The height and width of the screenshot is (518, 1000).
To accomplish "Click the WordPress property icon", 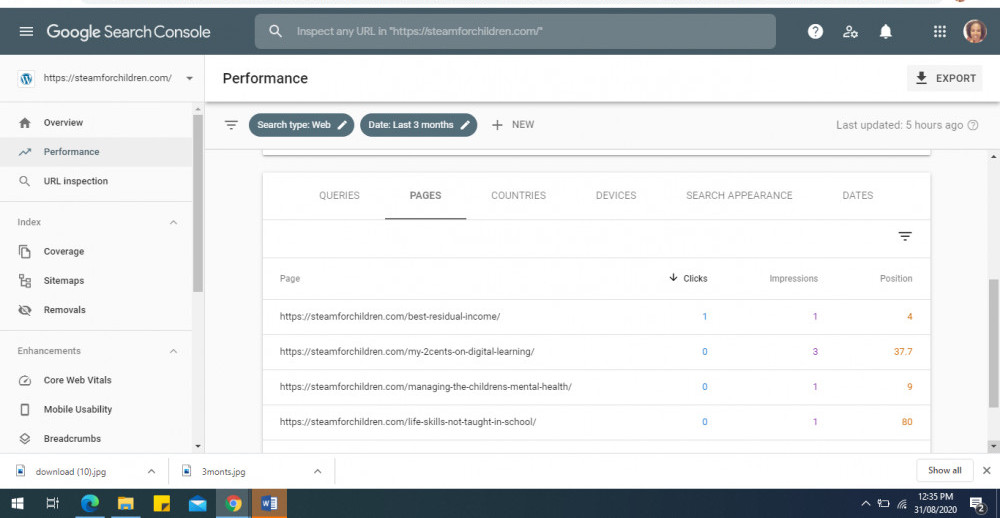I will point(26,78).
